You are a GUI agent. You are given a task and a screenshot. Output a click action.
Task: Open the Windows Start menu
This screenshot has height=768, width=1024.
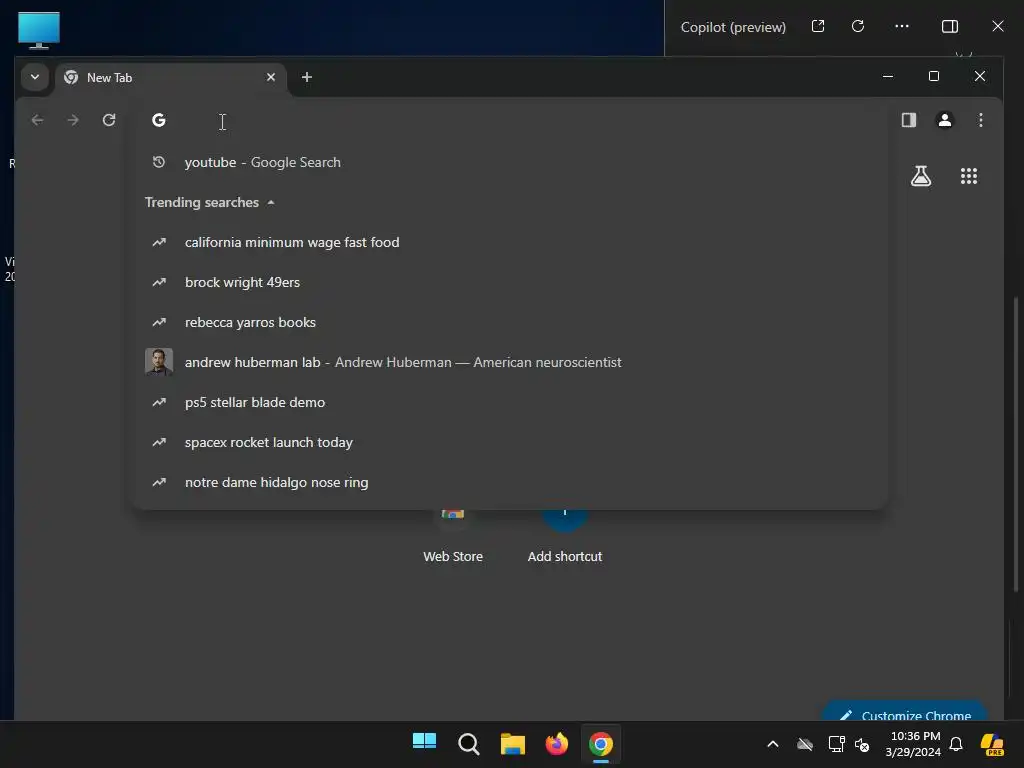pyautogui.click(x=424, y=743)
